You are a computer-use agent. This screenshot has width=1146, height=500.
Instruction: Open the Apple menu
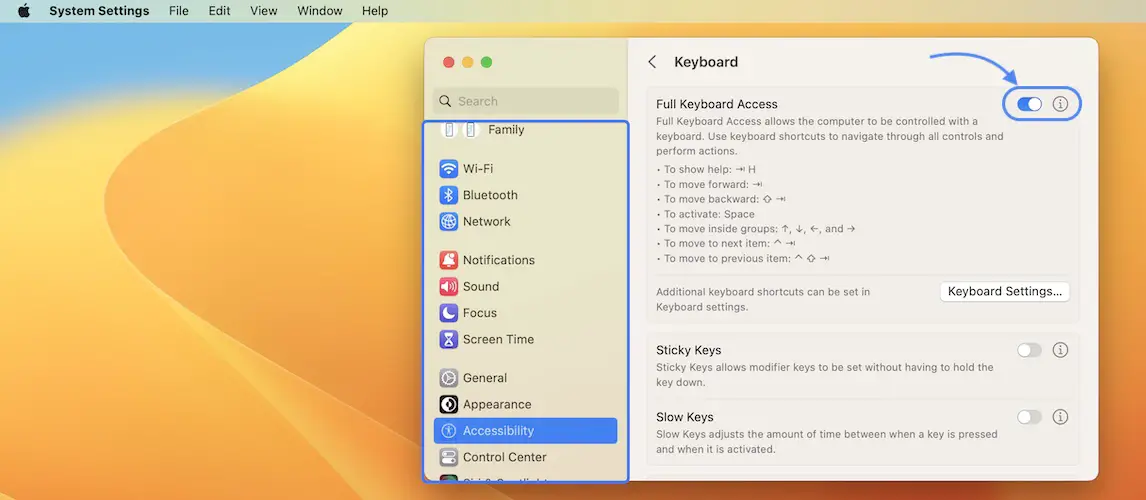pos(24,11)
